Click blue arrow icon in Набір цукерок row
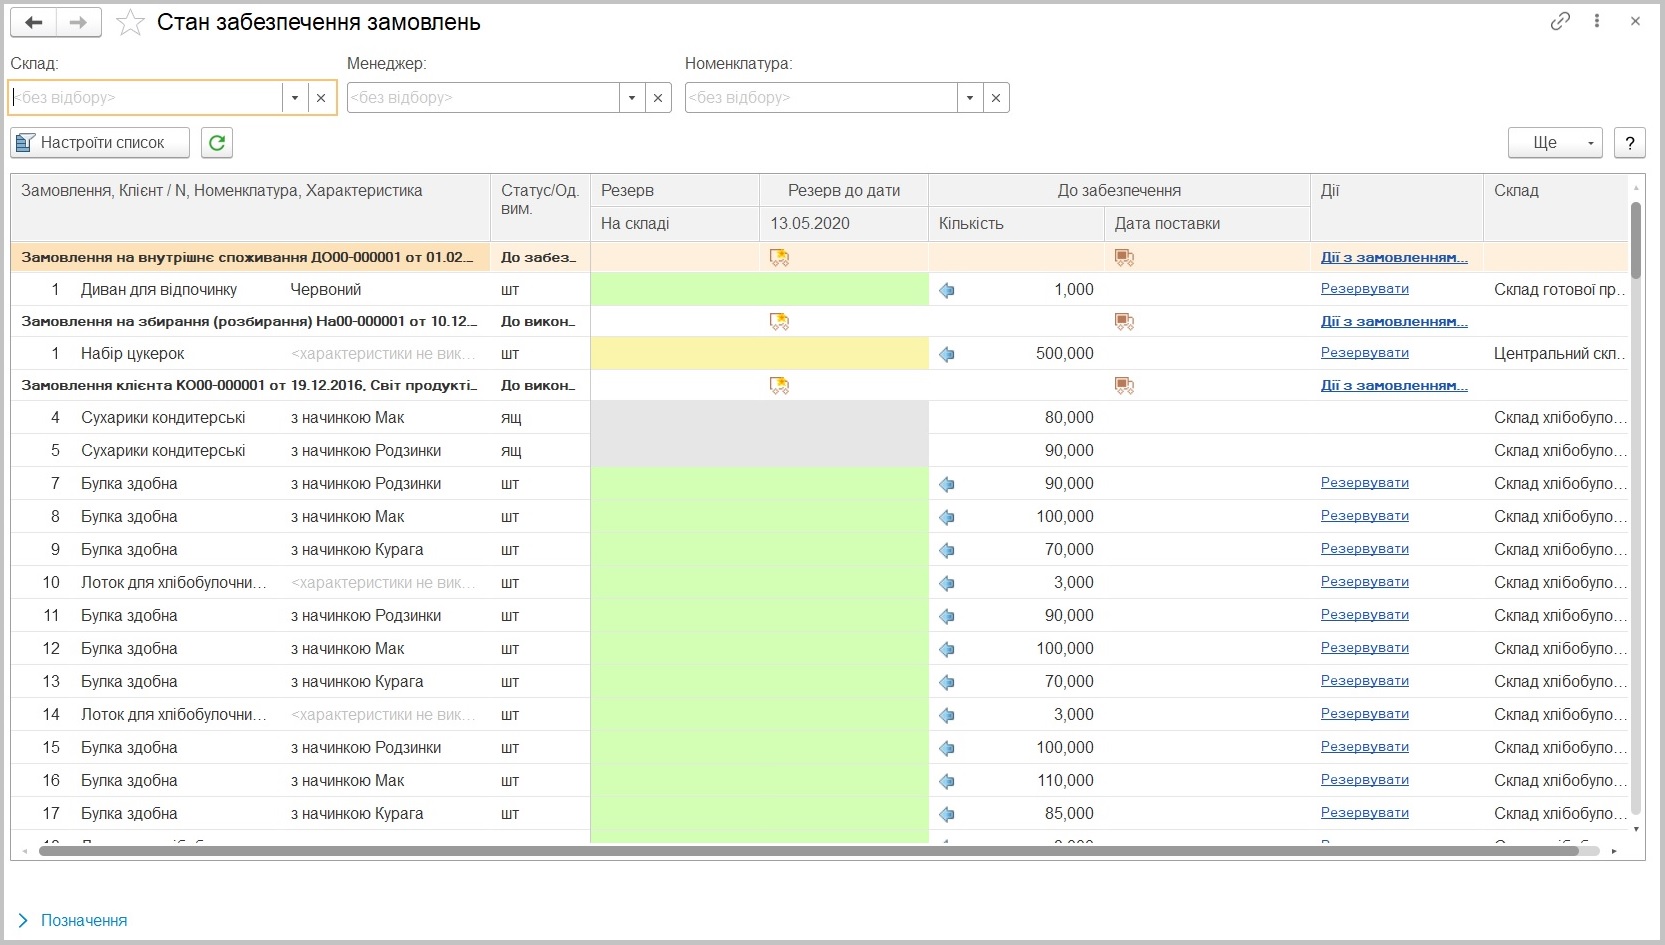The width and height of the screenshot is (1665, 945). pos(947,354)
